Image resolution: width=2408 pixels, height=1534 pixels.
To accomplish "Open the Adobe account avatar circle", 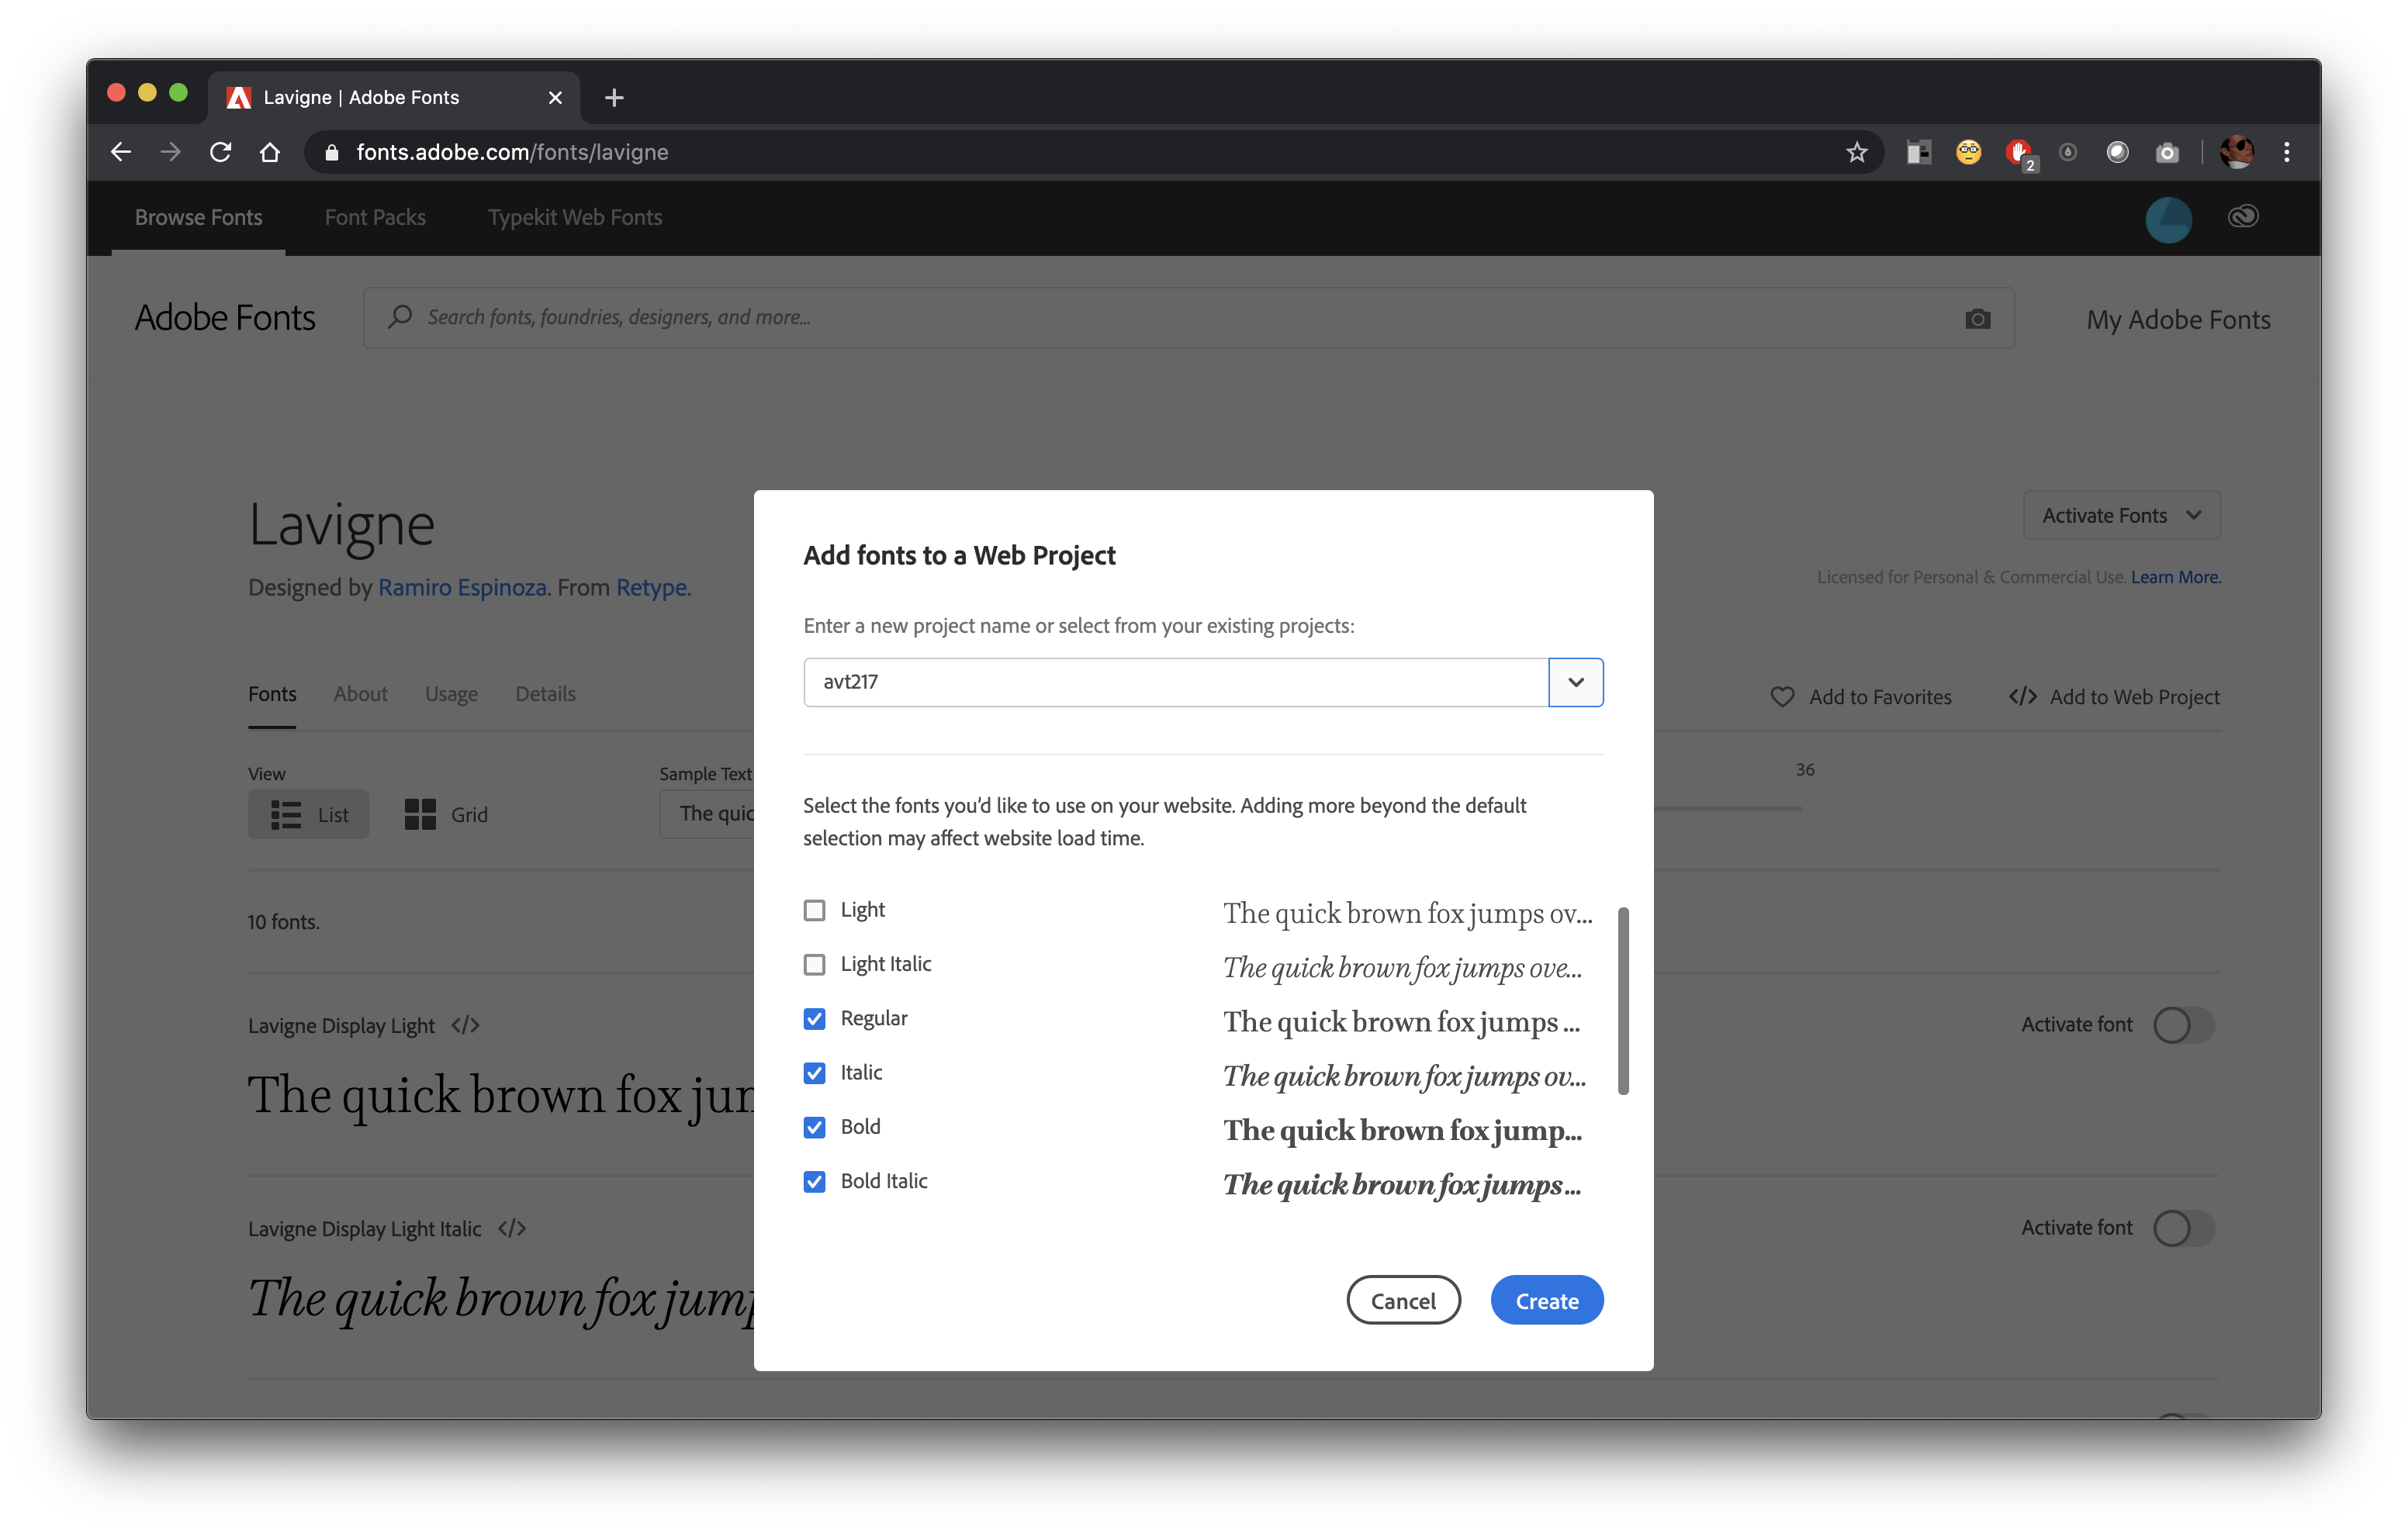I will [x=2168, y=219].
